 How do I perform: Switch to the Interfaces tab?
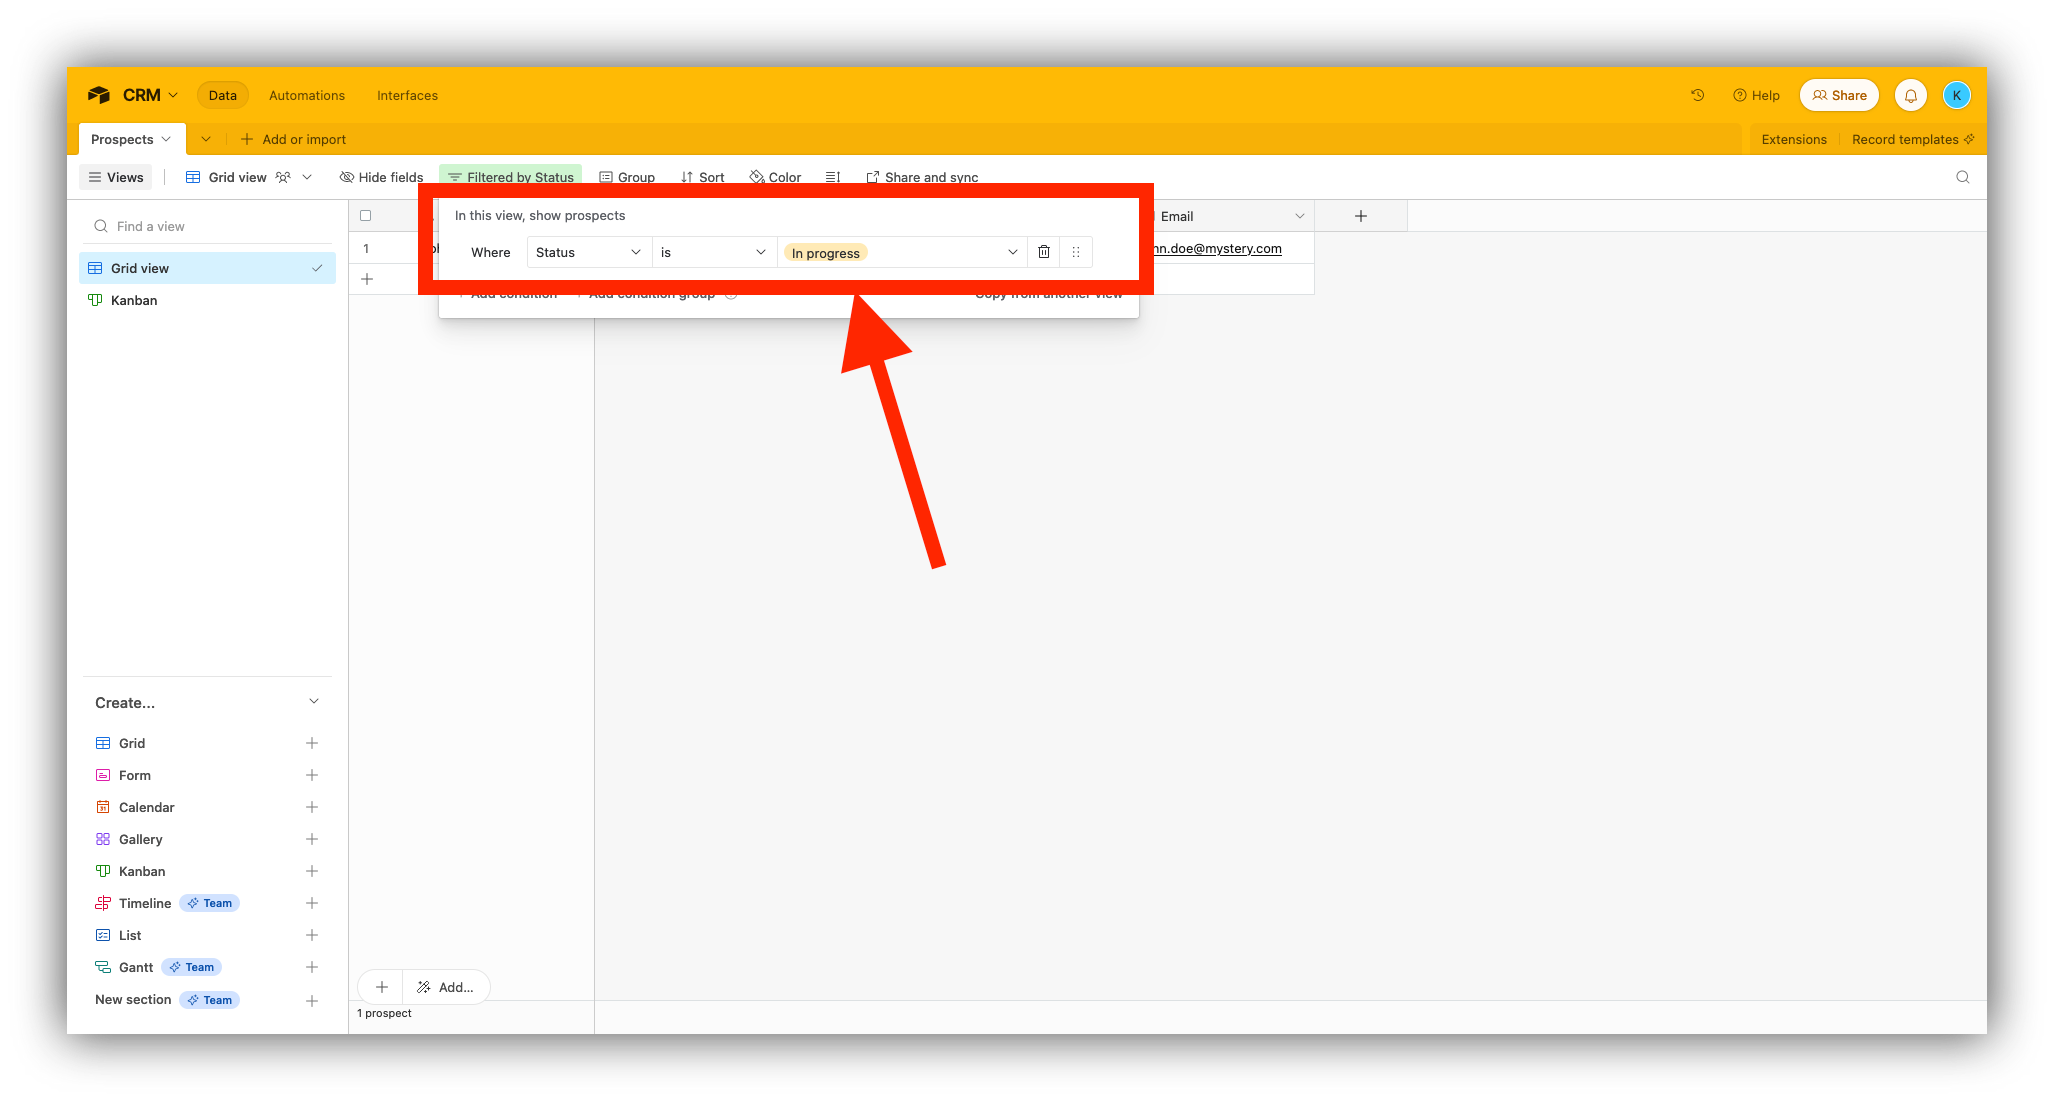(407, 95)
